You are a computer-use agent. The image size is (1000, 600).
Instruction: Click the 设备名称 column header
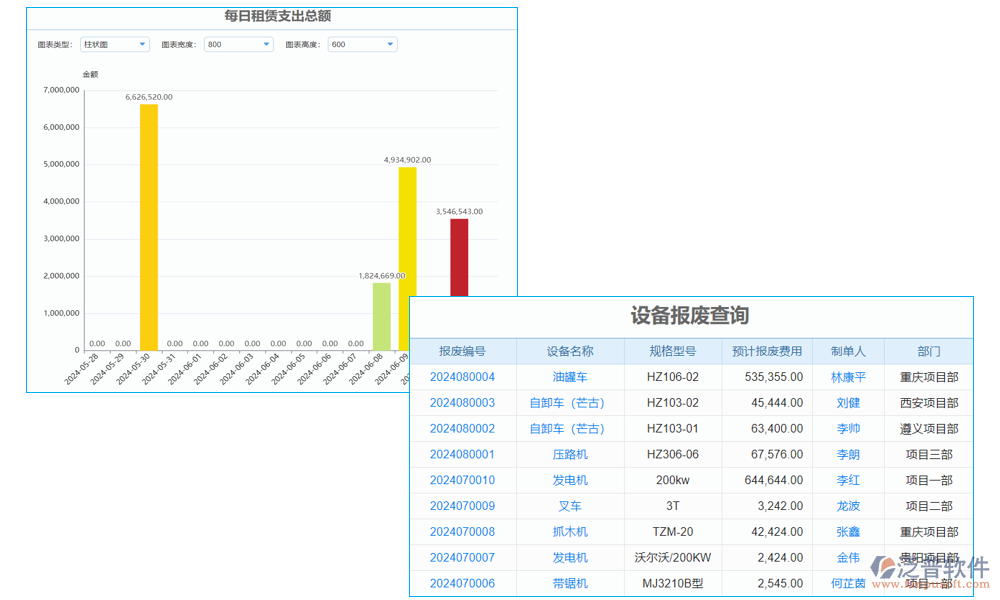(x=570, y=350)
